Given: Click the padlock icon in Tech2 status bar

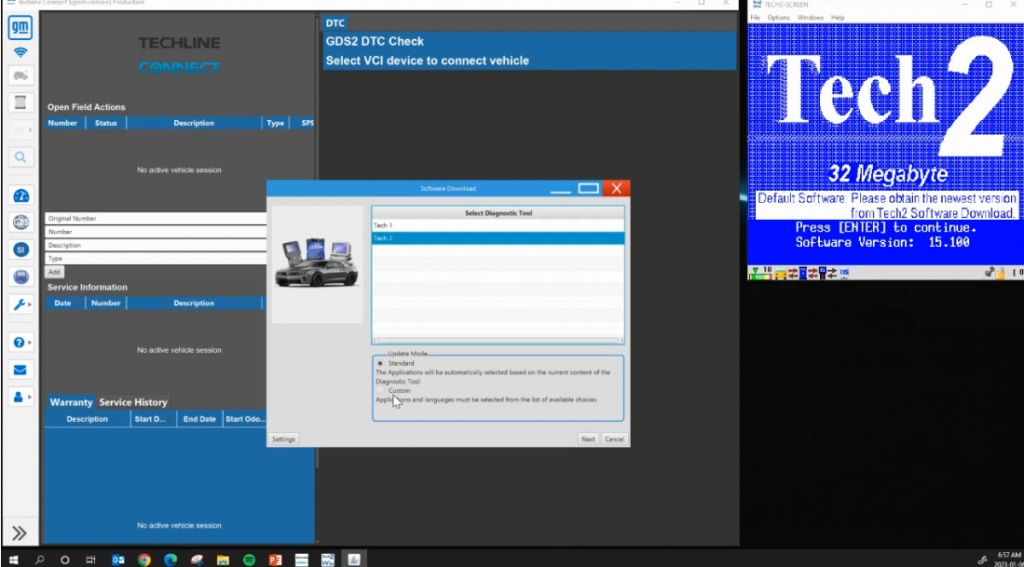Looking at the screenshot, I should point(1000,273).
